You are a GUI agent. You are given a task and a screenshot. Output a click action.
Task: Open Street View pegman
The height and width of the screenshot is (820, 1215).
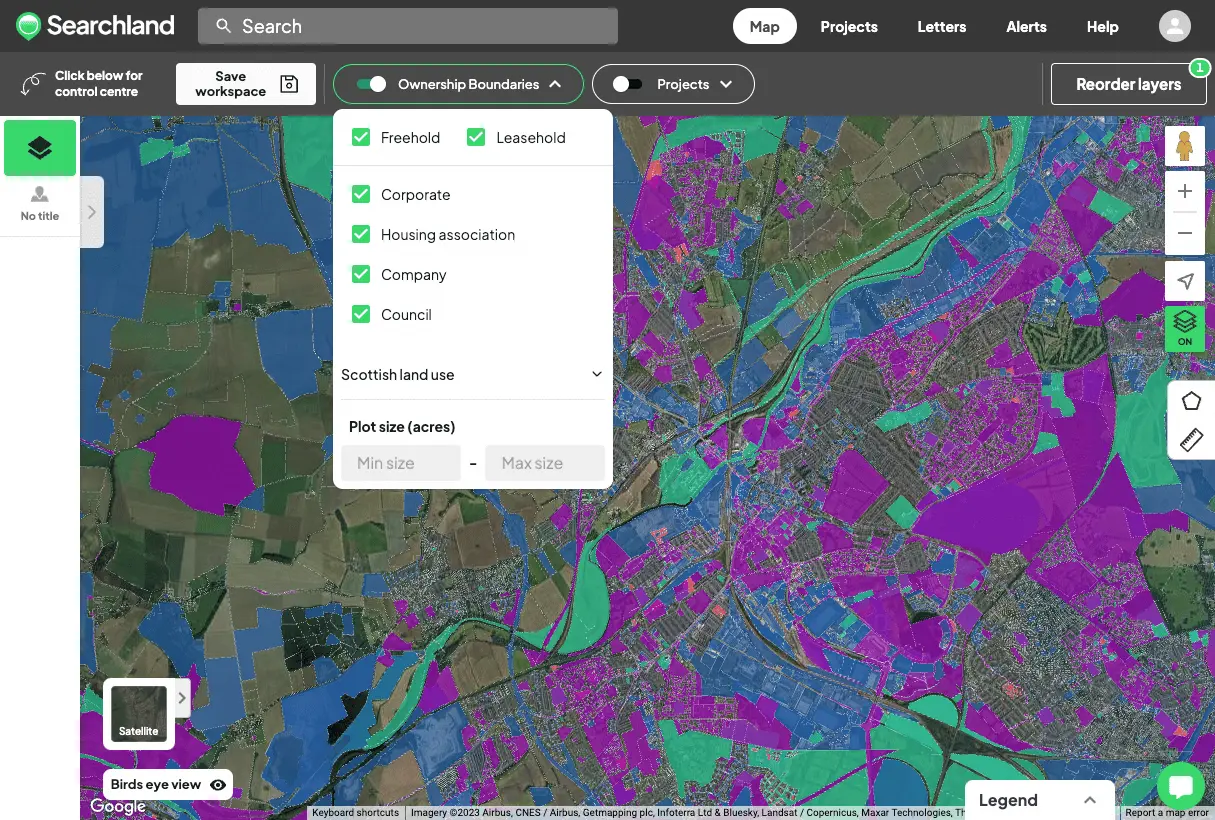1185,146
